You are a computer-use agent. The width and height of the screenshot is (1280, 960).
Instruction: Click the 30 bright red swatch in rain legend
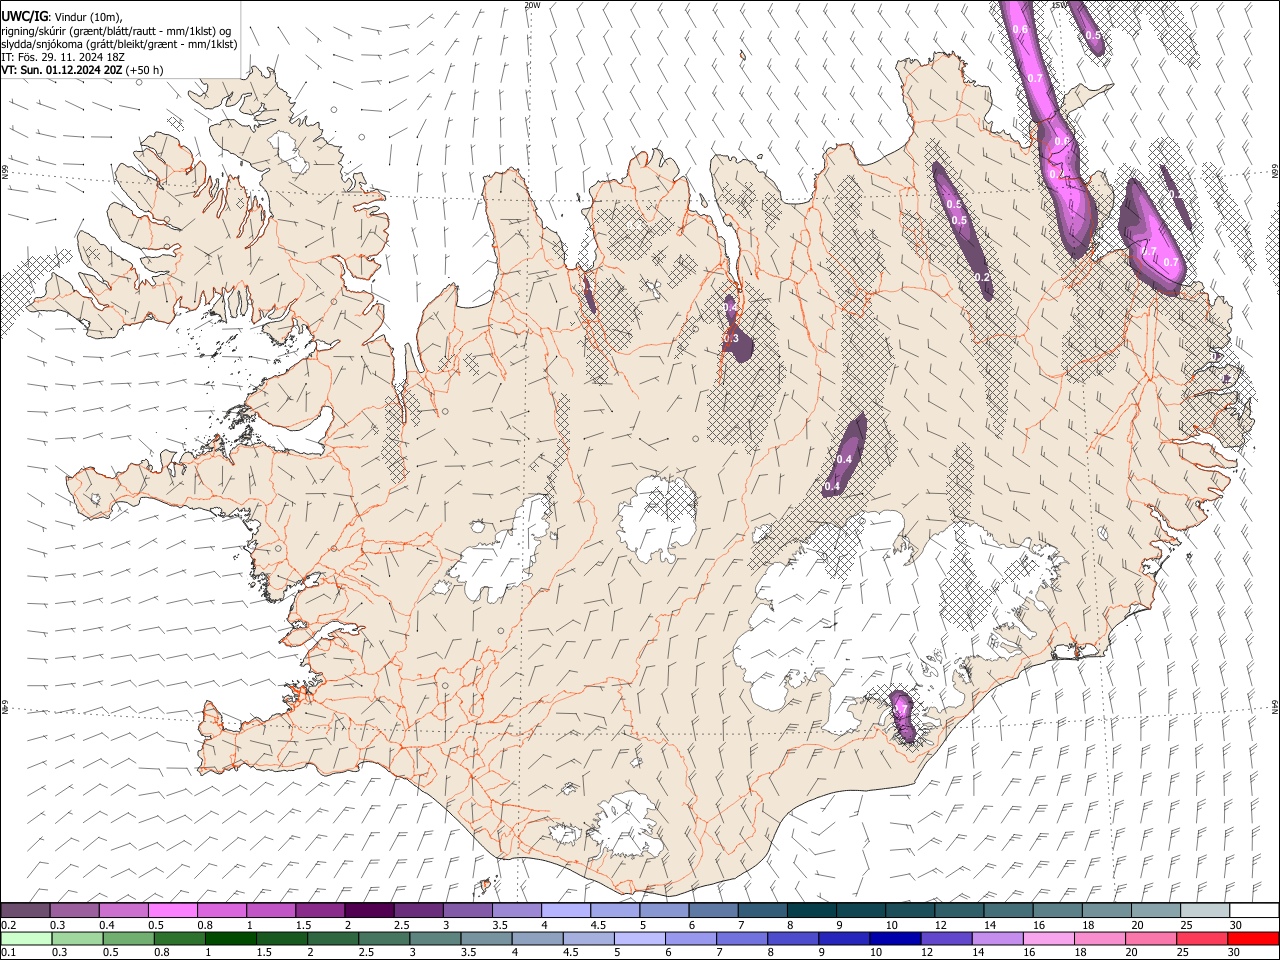[1253, 938]
